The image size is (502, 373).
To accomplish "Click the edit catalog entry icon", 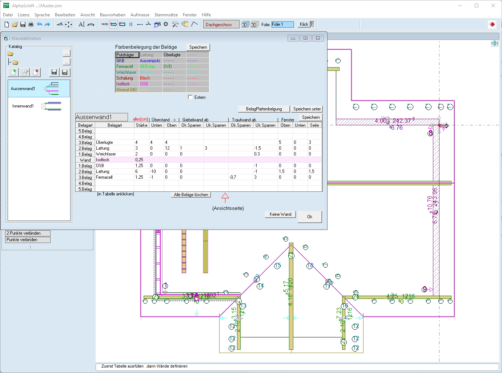I will [x=25, y=72].
